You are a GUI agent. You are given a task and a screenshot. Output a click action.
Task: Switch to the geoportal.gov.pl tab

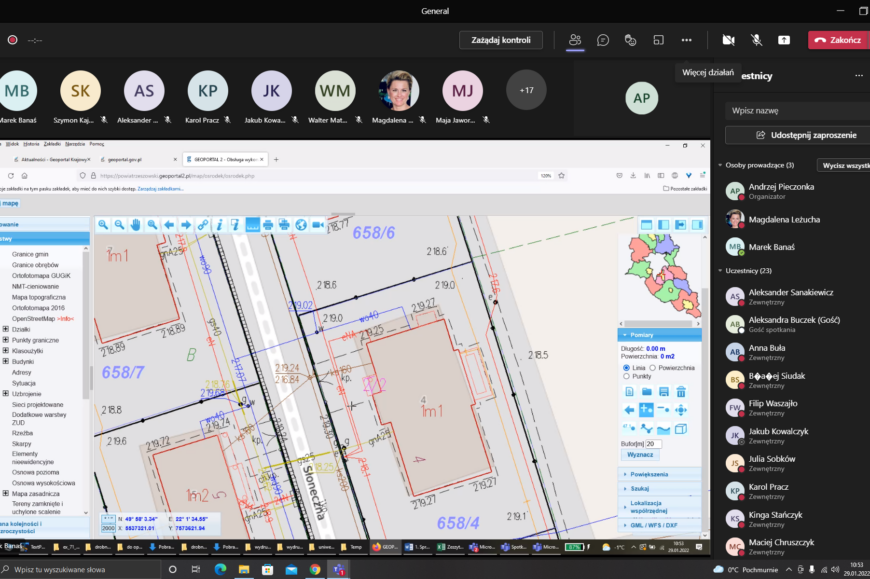point(137,159)
